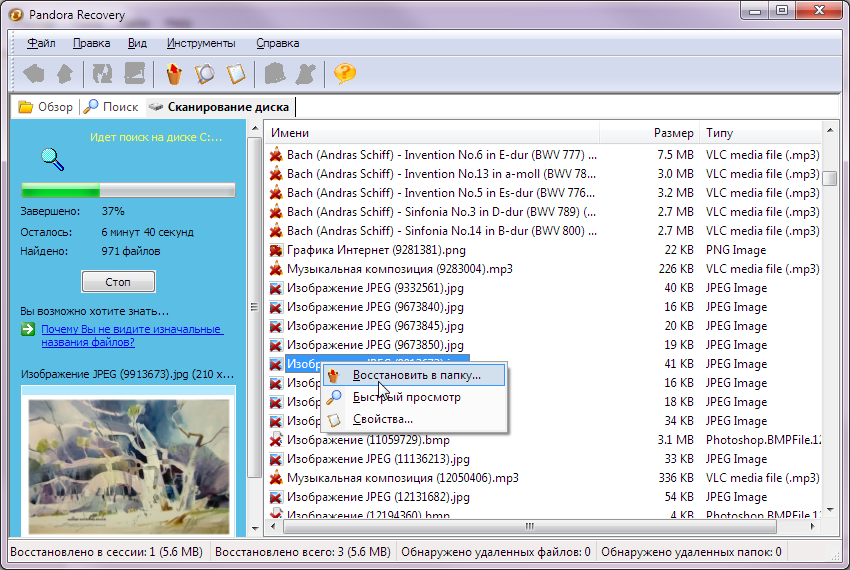Screen dimensions: 850x570
Task: Sort the list by the Размер column header
Action: click(672, 133)
